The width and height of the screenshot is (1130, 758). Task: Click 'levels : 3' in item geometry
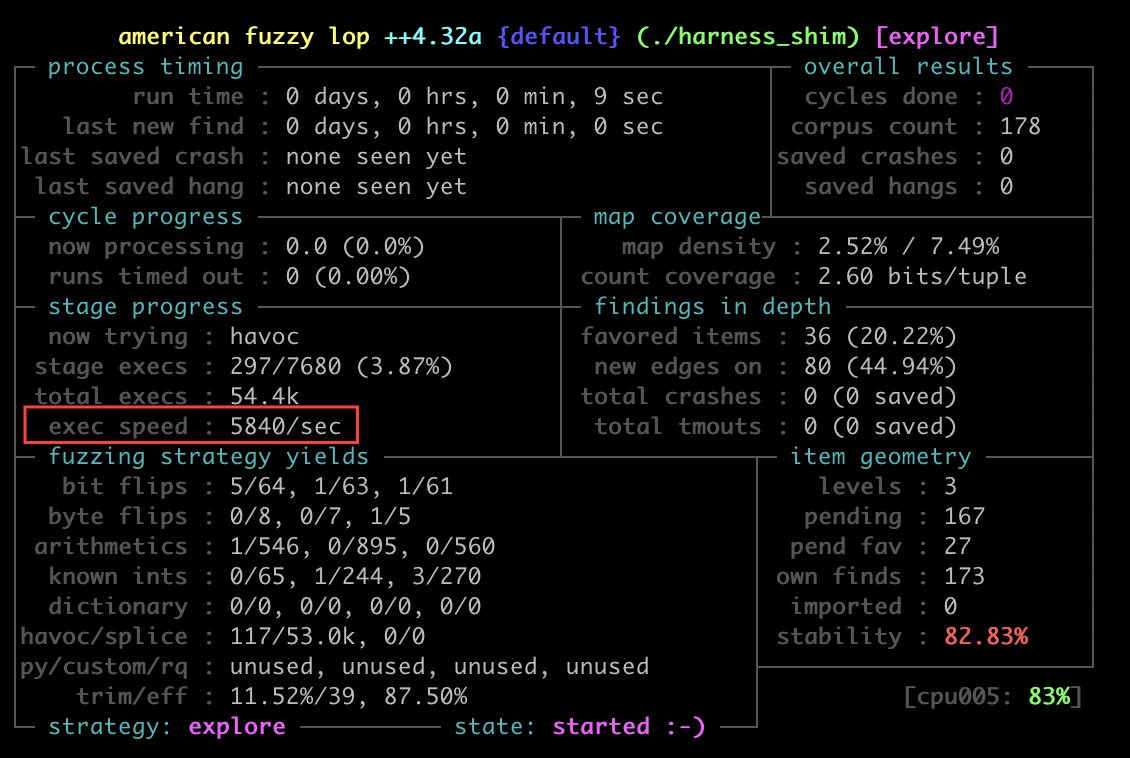click(888, 486)
